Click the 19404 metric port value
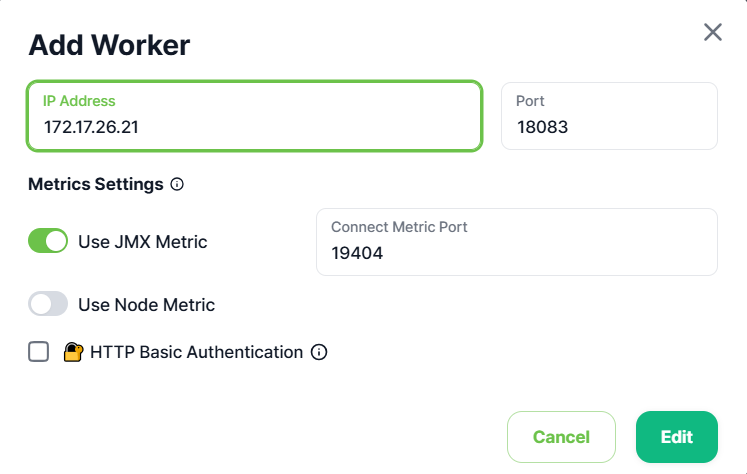This screenshot has width=747, height=474. click(x=357, y=253)
